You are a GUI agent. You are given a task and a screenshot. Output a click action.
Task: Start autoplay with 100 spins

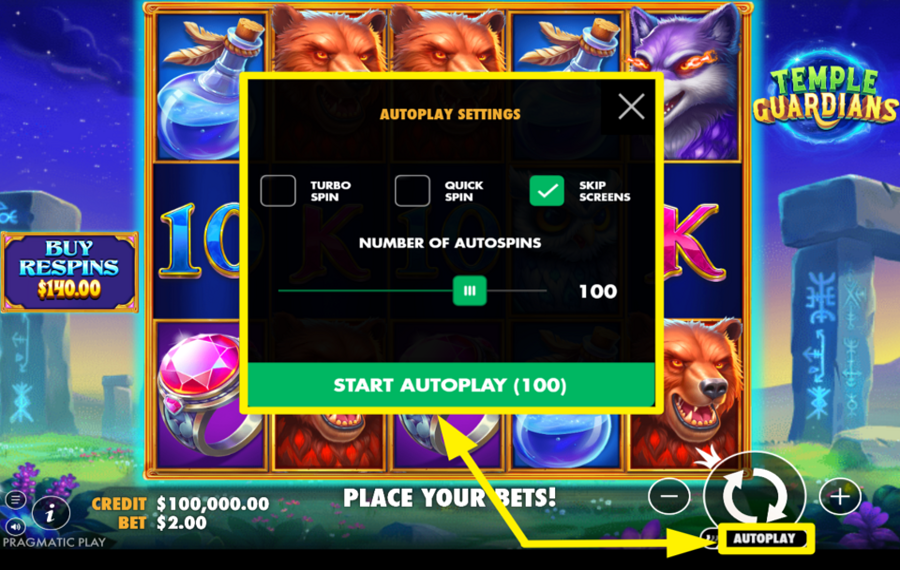click(x=451, y=385)
